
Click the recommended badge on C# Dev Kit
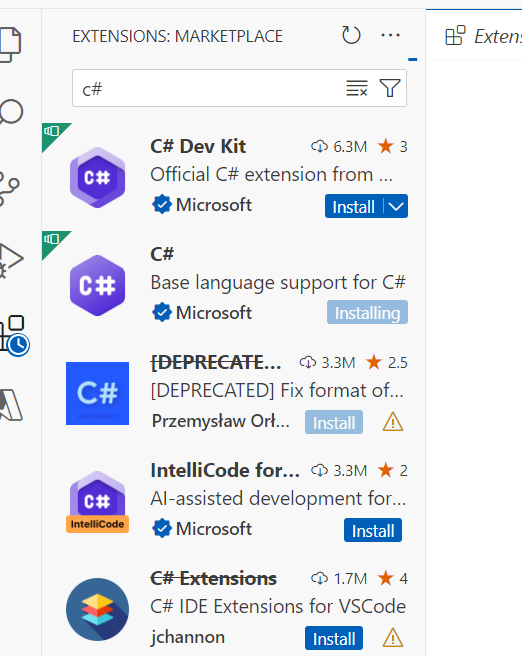coord(52,132)
